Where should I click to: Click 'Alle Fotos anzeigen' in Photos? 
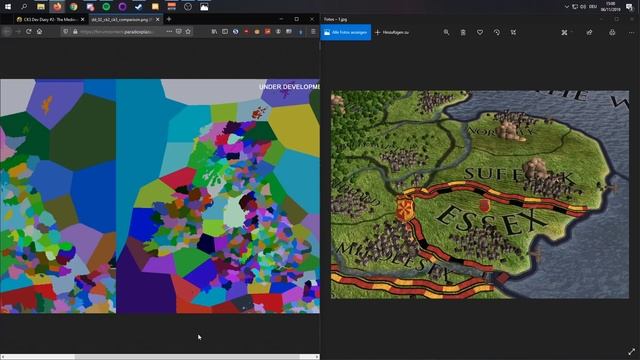point(346,32)
